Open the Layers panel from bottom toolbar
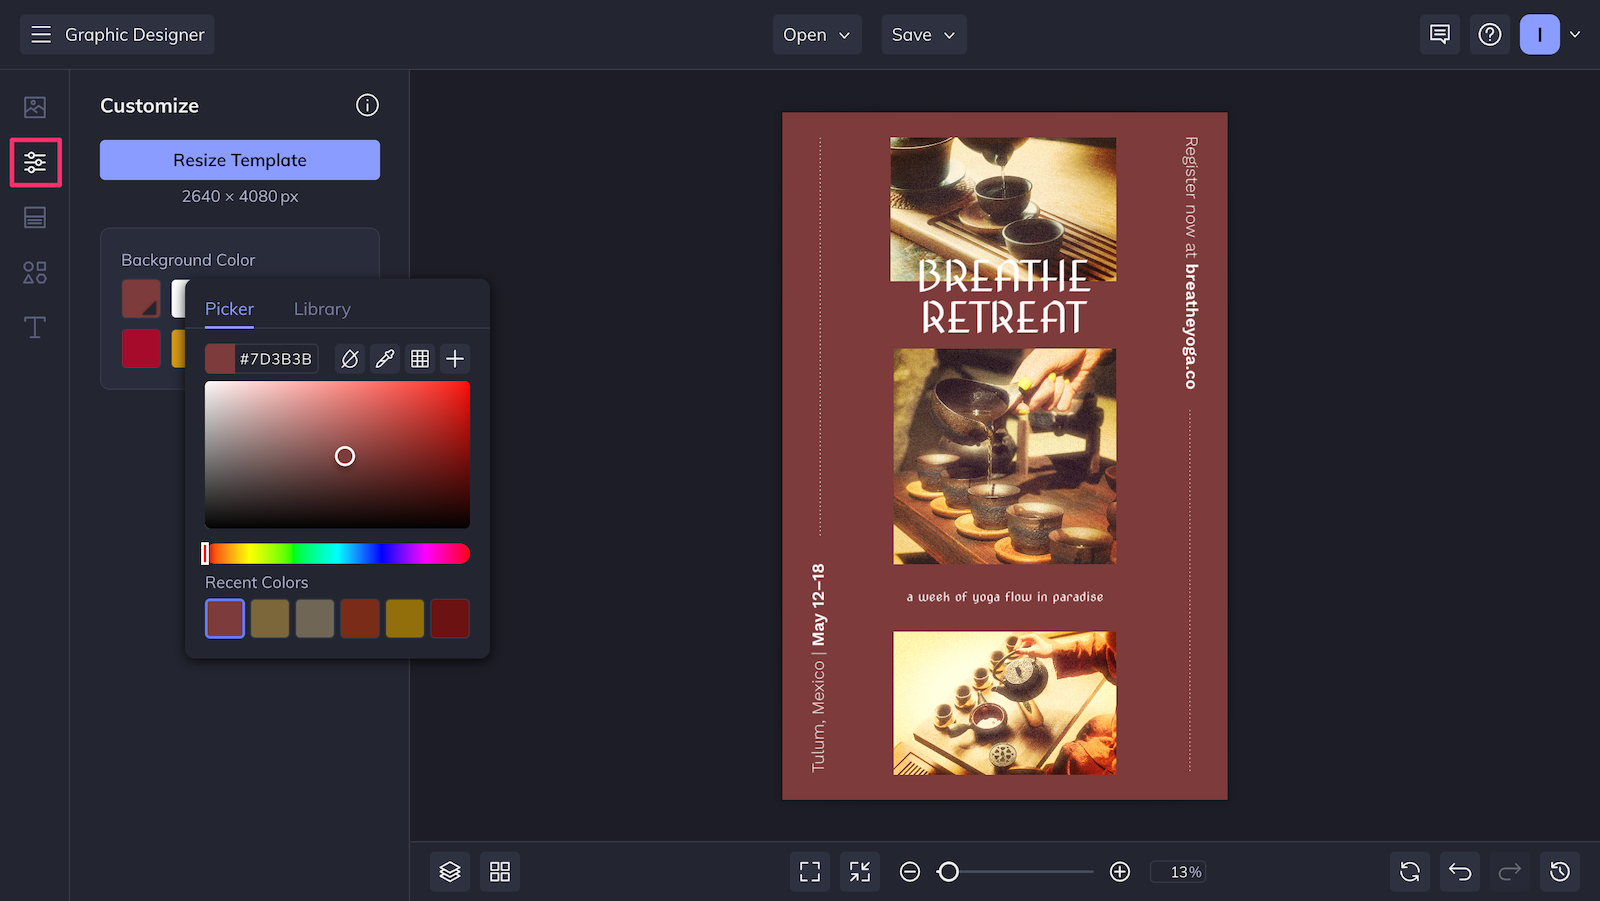This screenshot has width=1600, height=901. click(449, 871)
